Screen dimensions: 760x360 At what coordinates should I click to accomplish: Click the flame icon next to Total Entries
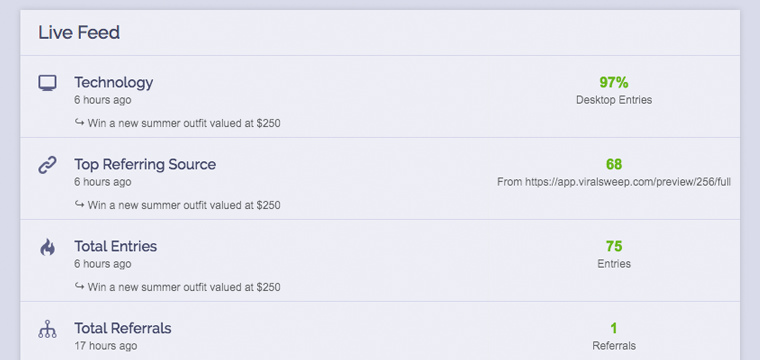48,248
